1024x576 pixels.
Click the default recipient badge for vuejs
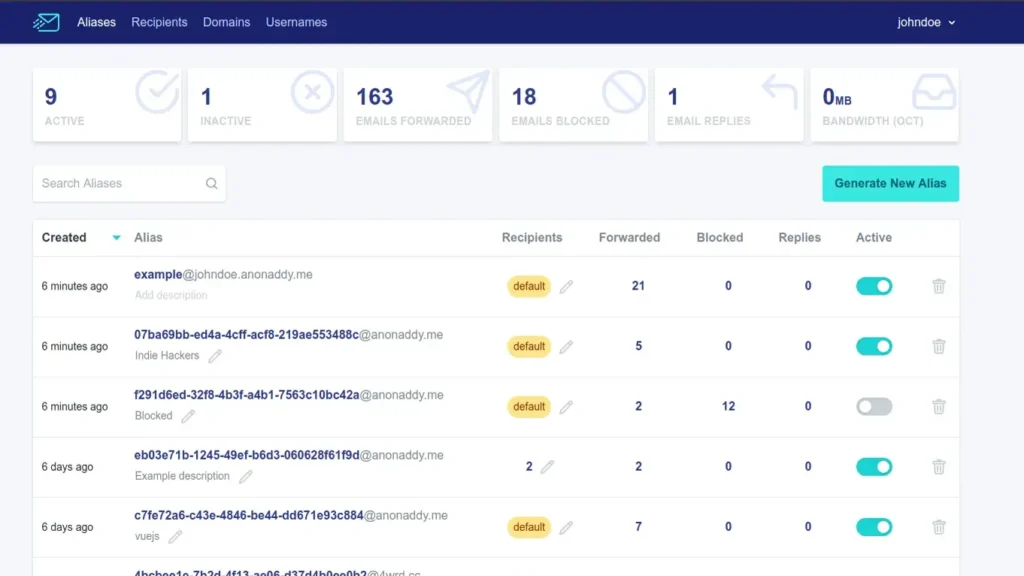[x=528, y=527]
